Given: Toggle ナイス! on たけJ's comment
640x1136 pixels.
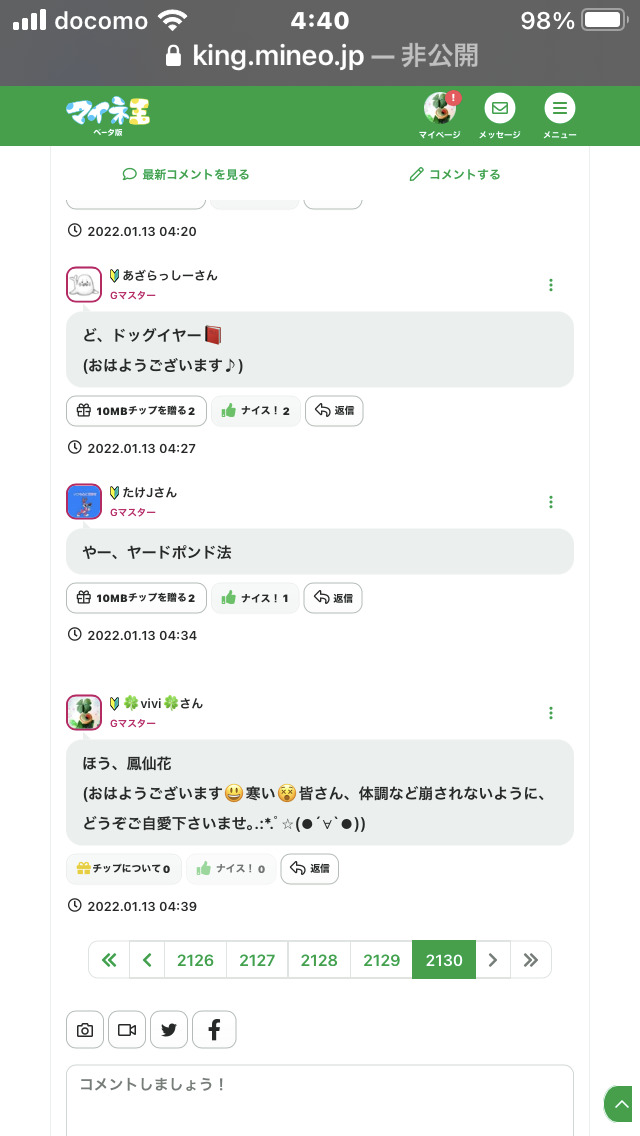Looking at the screenshot, I should [255, 598].
